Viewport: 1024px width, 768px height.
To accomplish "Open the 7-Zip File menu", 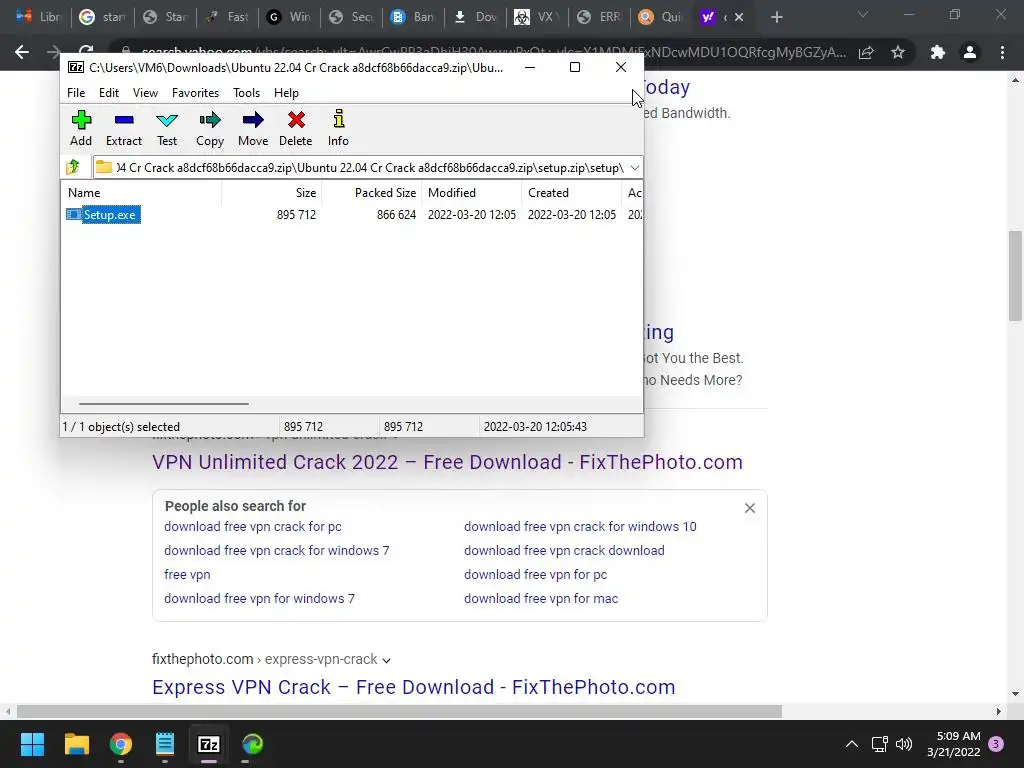I will click(76, 93).
